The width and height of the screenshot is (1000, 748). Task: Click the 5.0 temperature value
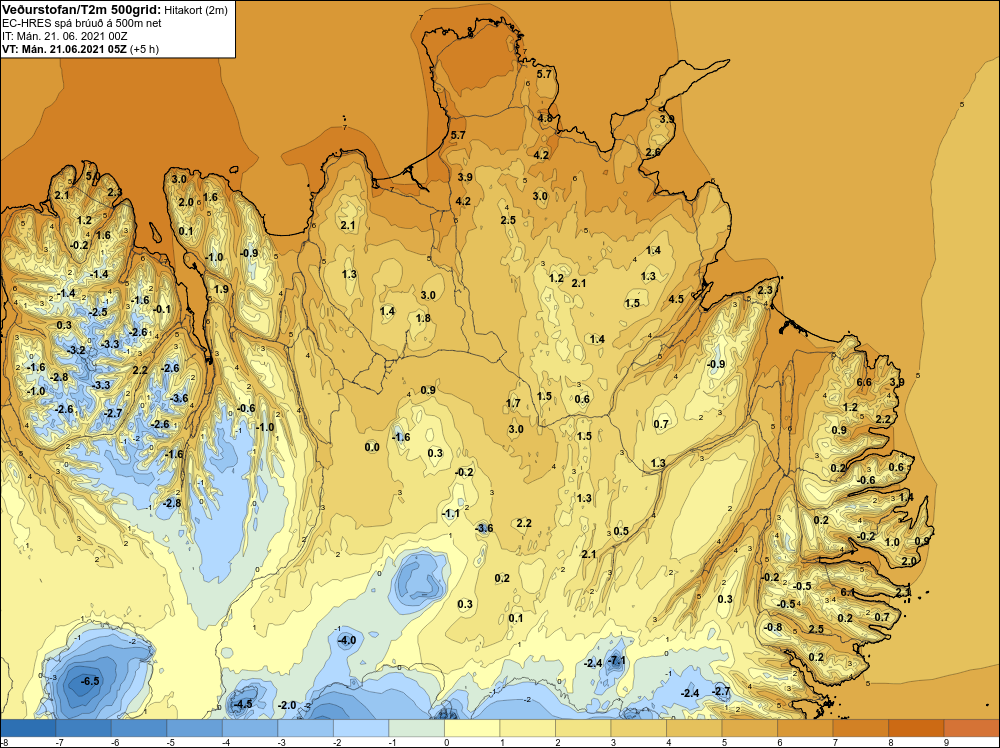[x=92, y=176]
